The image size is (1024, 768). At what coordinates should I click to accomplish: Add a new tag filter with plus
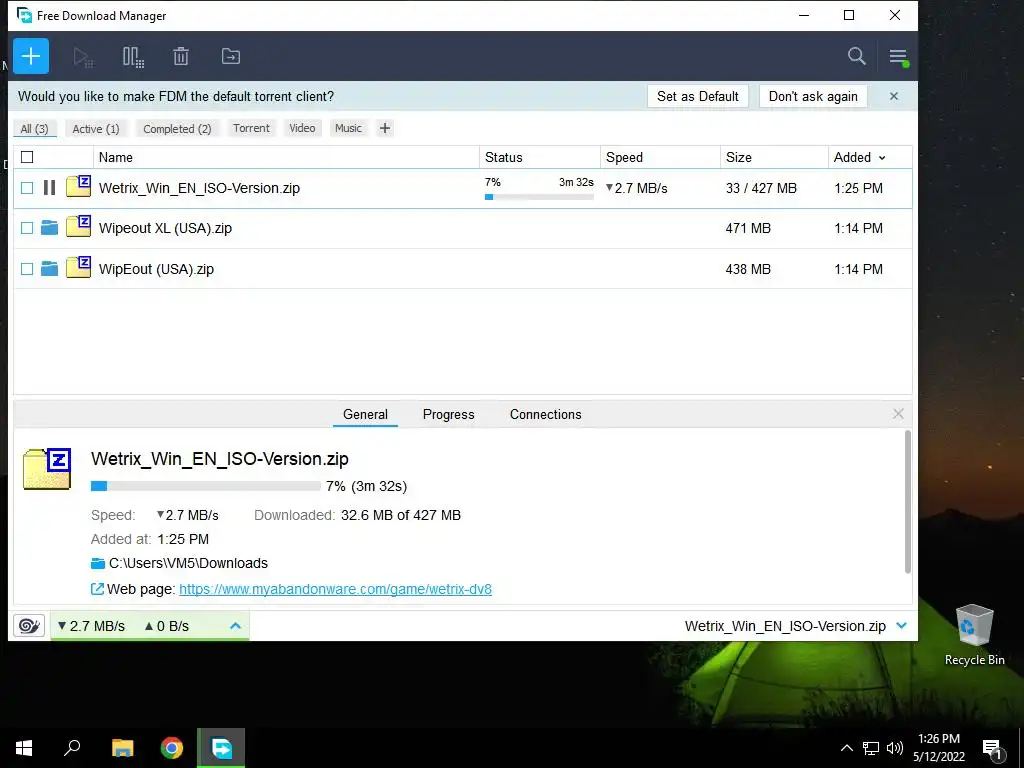[x=385, y=128]
